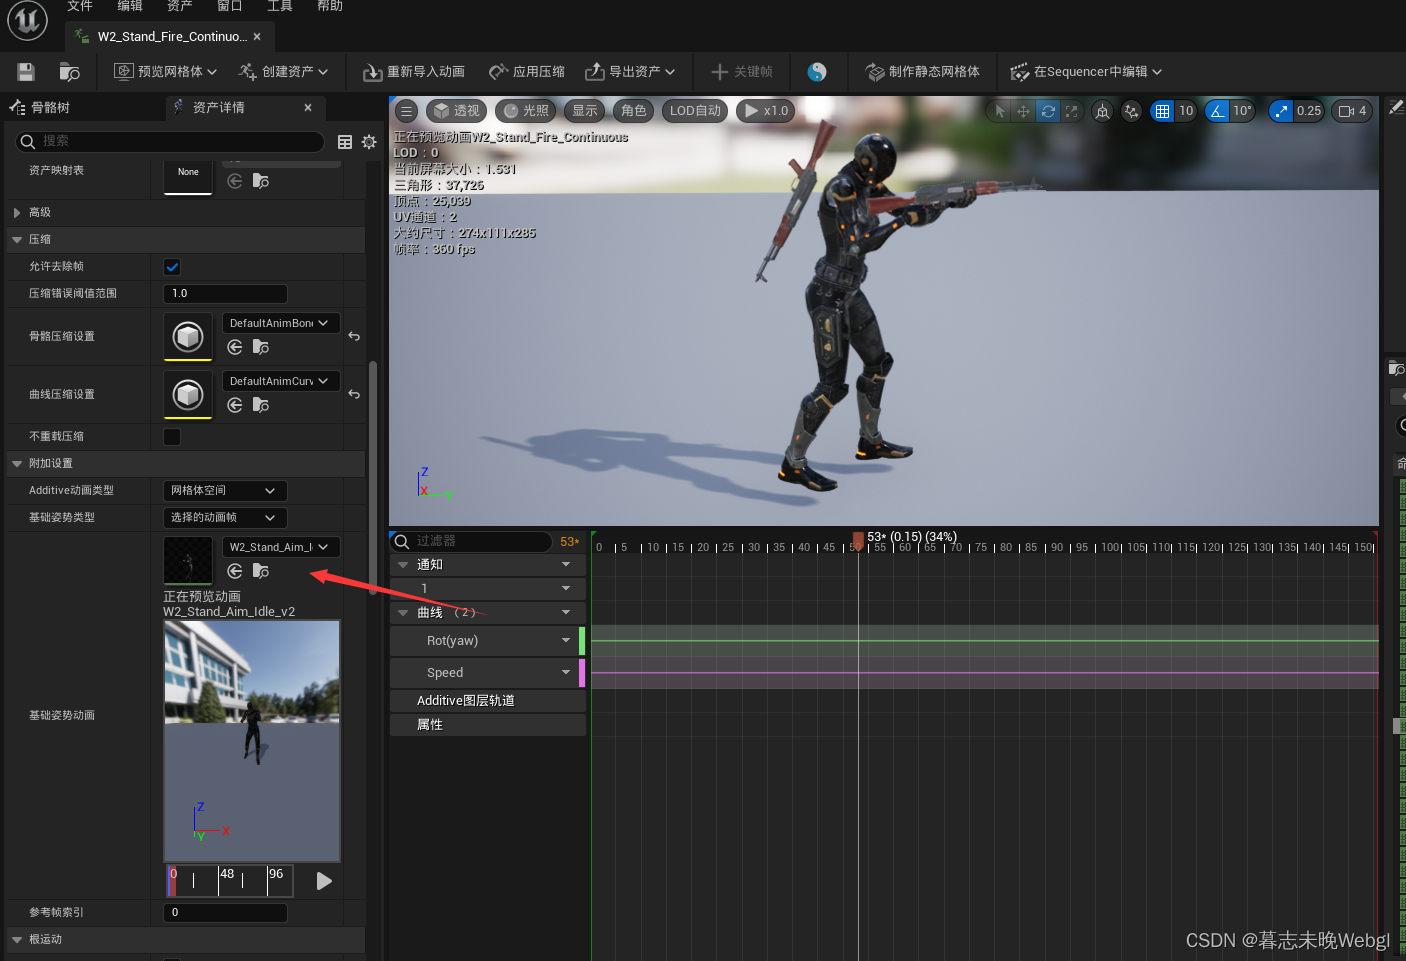This screenshot has width=1406, height=961.
Task: Open W2_Stand_Aim base pose asset dropdown
Action: (281, 547)
